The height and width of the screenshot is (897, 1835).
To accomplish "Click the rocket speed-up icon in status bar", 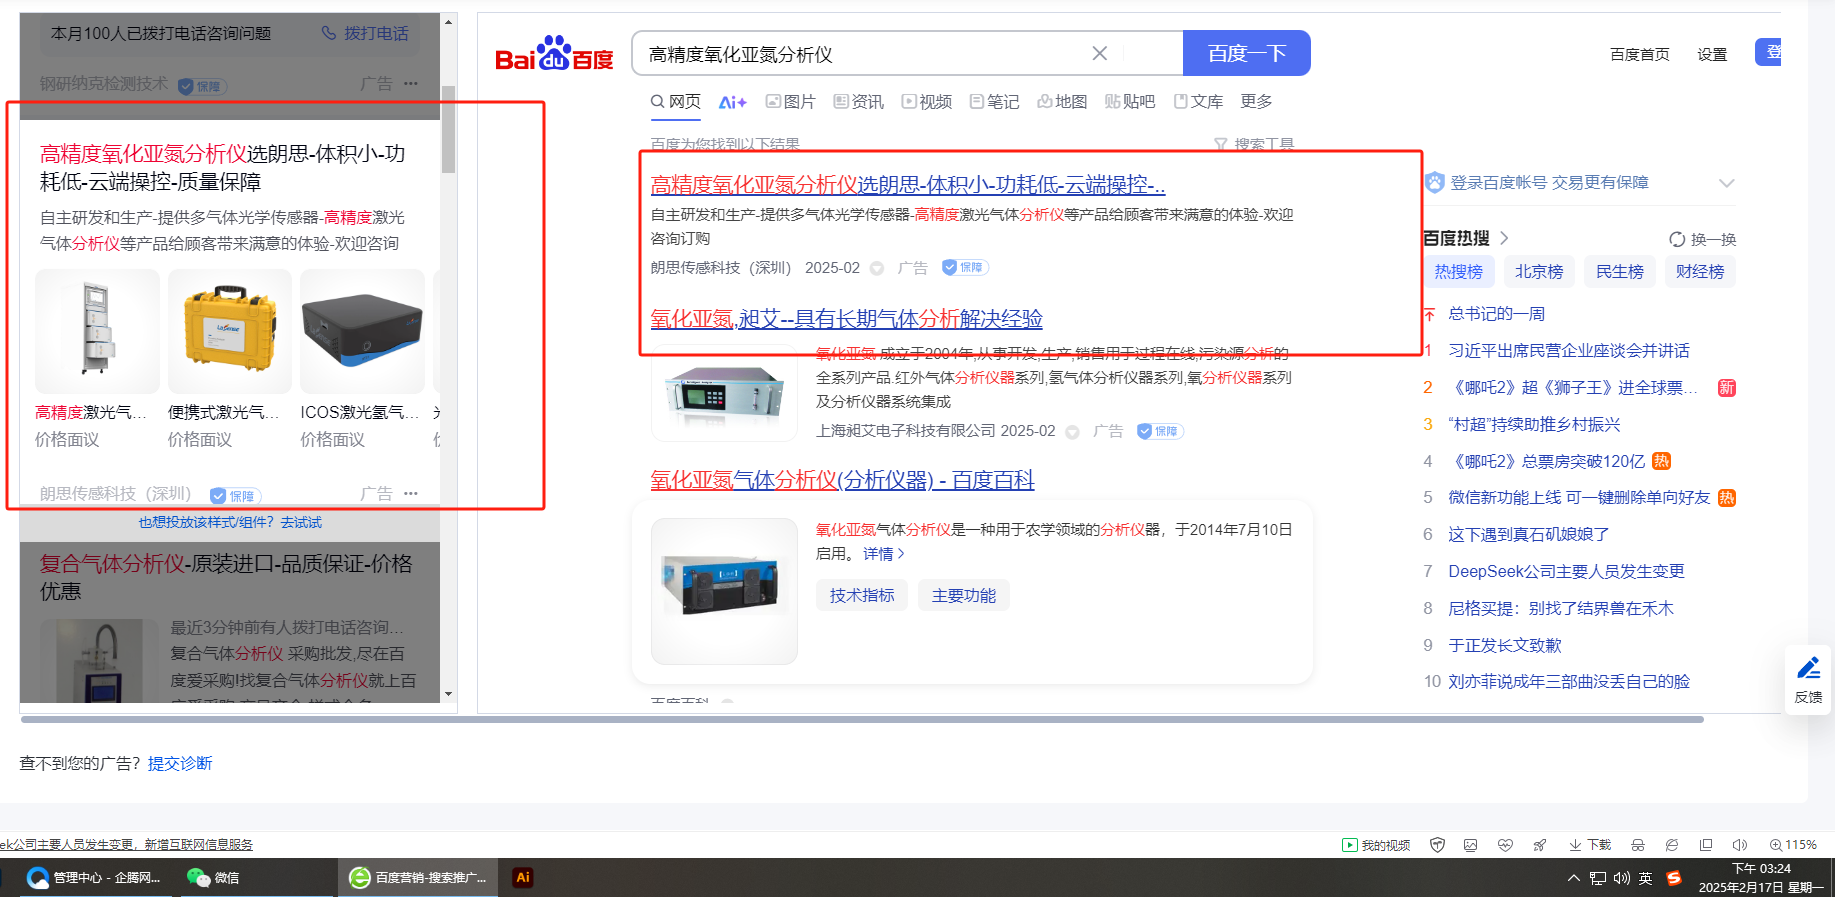I will pos(1540,845).
